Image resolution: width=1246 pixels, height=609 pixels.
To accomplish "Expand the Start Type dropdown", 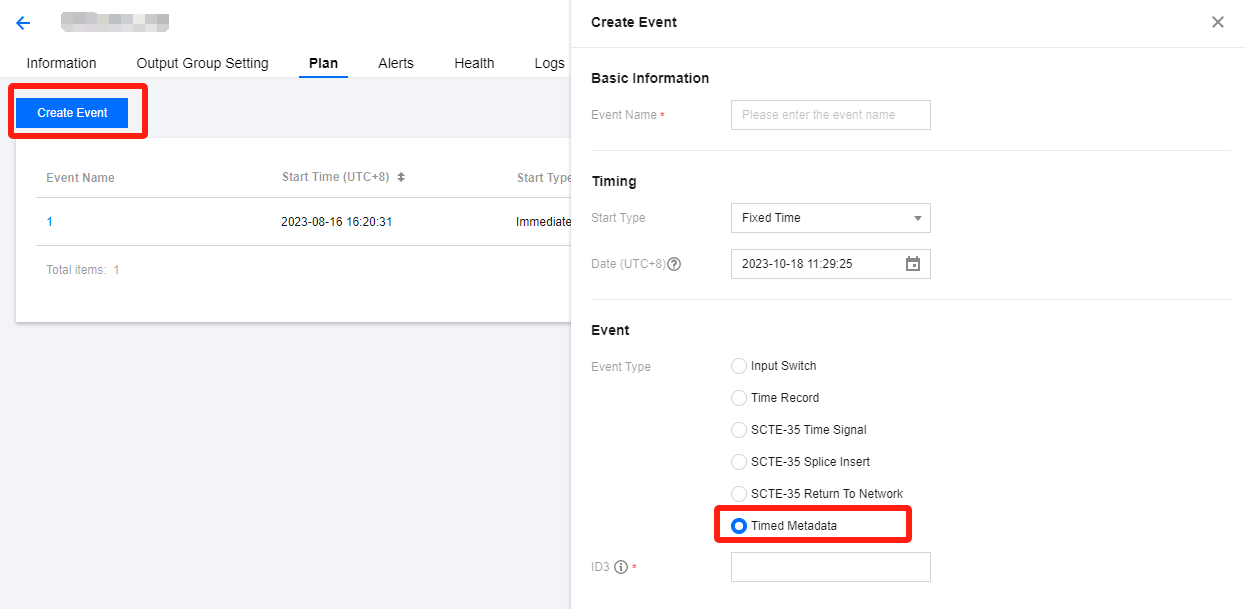I will [830, 218].
